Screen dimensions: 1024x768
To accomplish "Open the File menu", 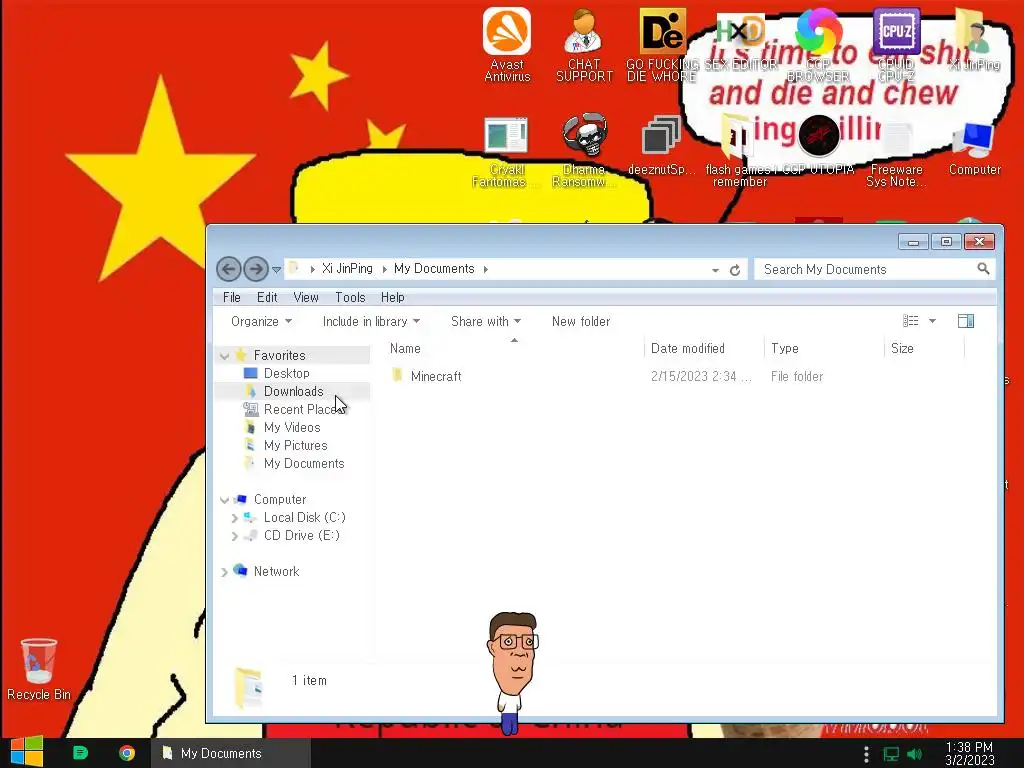I will [x=231, y=297].
